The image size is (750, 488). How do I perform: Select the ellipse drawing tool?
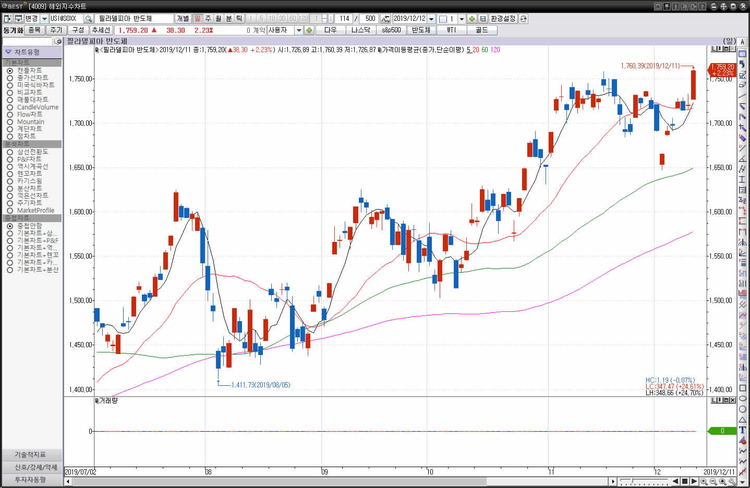point(742,399)
